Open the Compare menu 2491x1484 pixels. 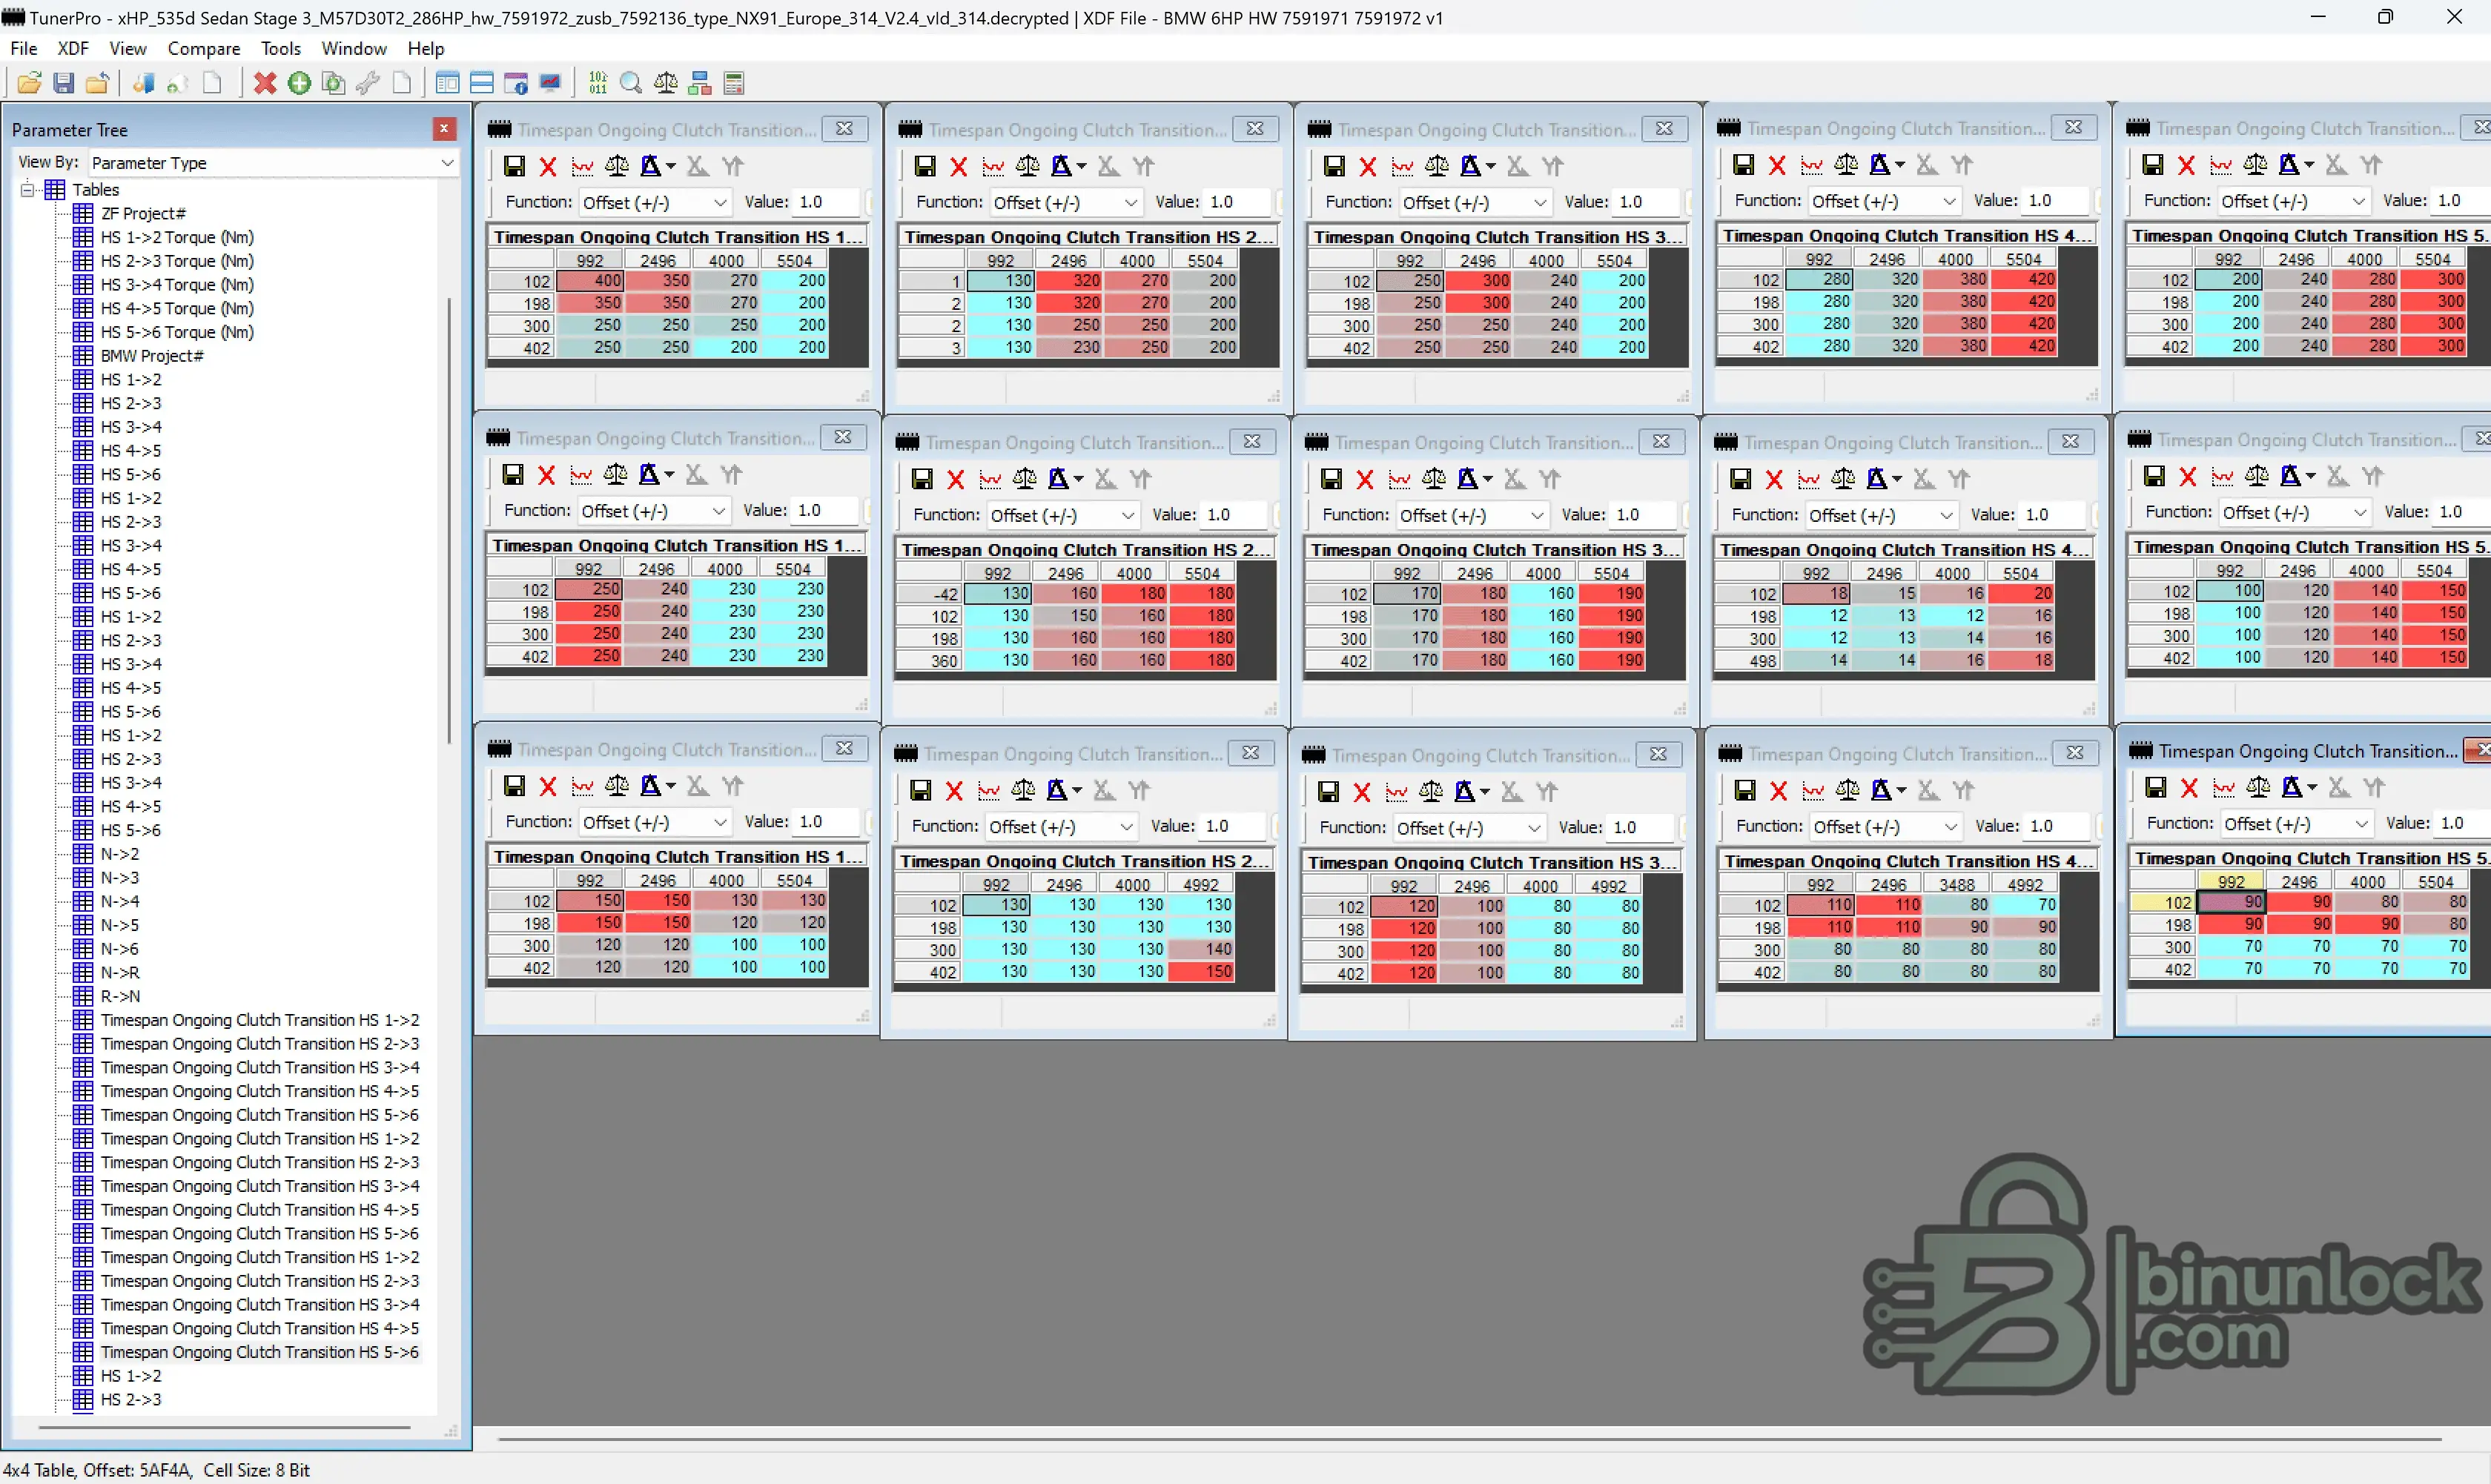[x=203, y=48]
